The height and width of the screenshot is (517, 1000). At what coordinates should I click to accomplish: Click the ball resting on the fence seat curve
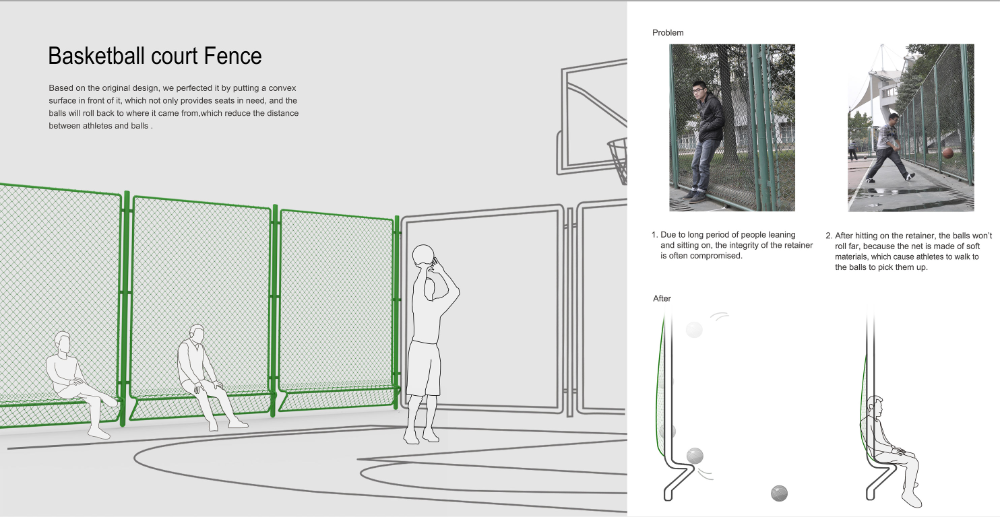coord(695,456)
